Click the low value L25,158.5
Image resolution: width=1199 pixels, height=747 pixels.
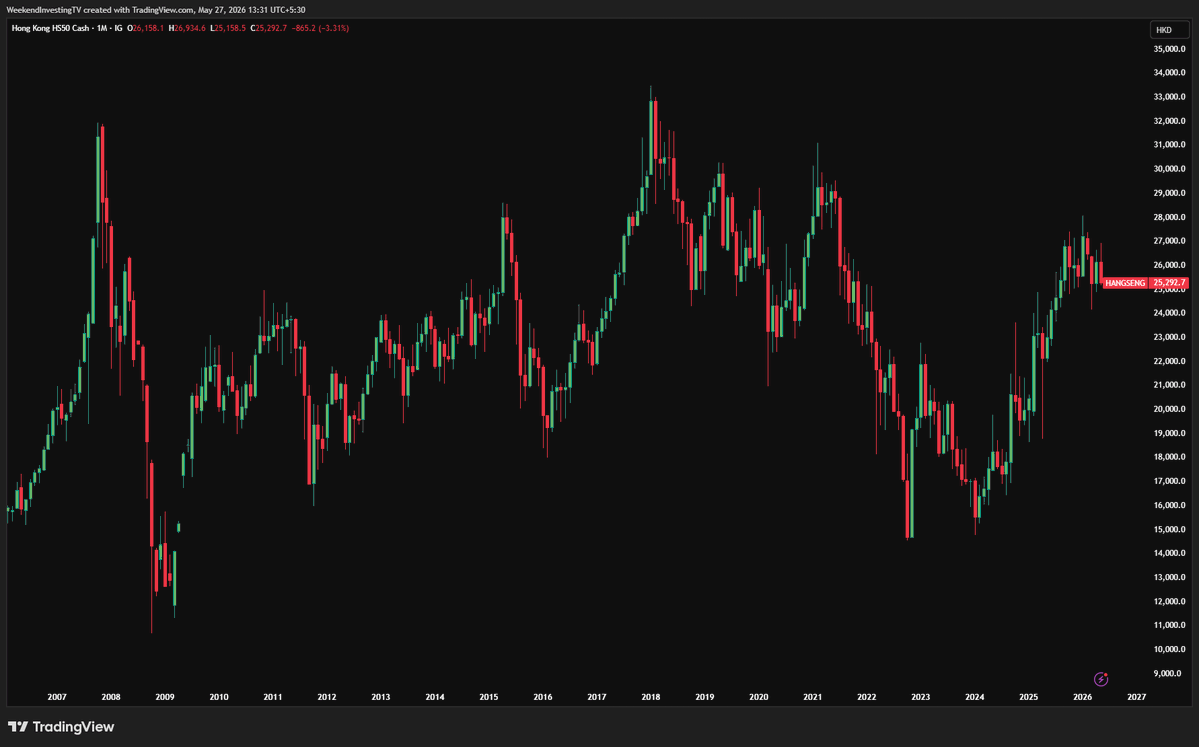pos(228,28)
